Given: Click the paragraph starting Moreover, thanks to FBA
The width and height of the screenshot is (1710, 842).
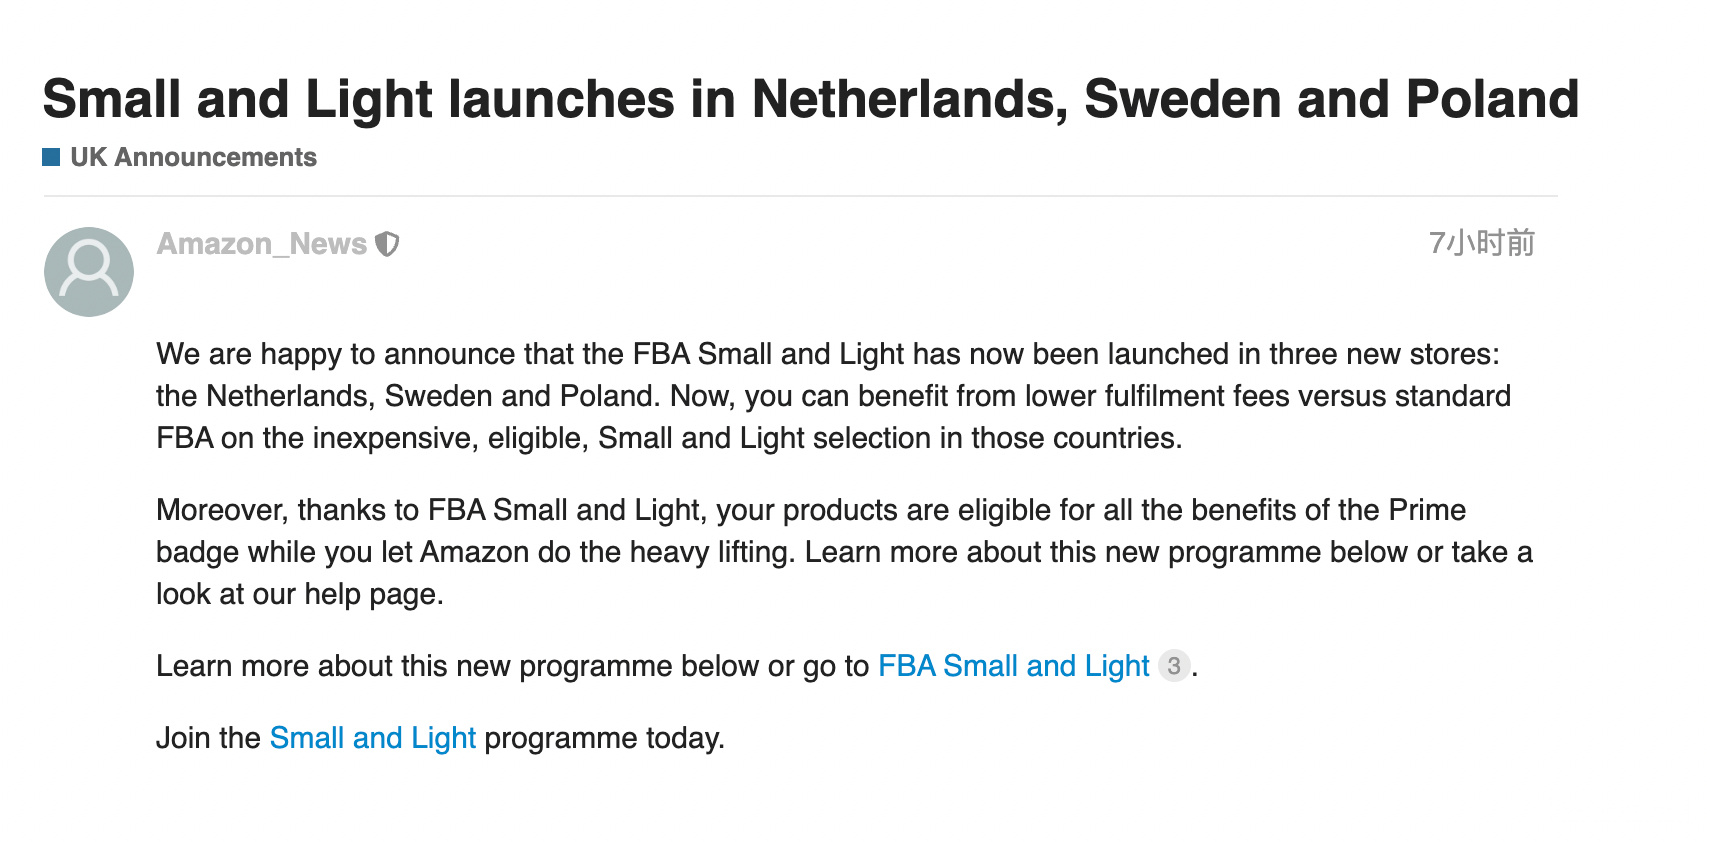Looking at the screenshot, I should tap(844, 552).
